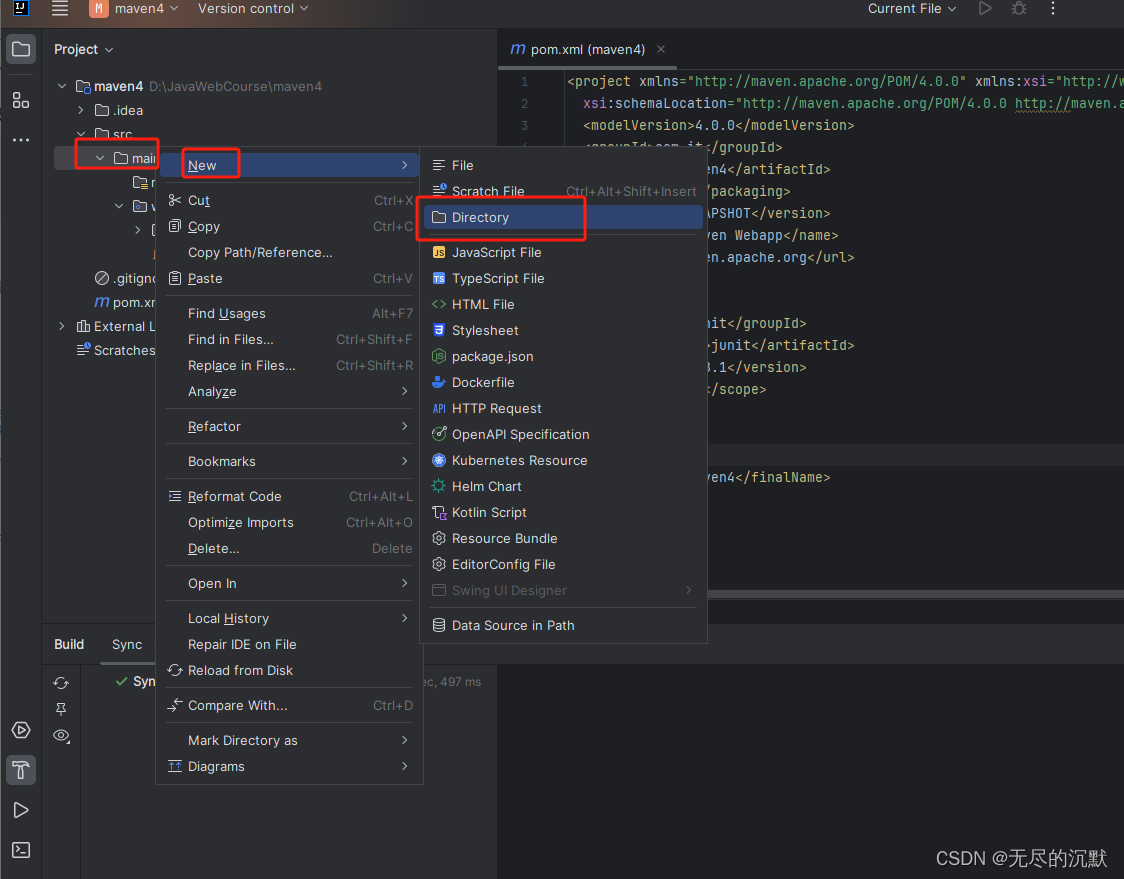Image resolution: width=1124 pixels, height=879 pixels.
Task: Open the Run tool window at sidebar
Action: pyautogui.click(x=21, y=810)
